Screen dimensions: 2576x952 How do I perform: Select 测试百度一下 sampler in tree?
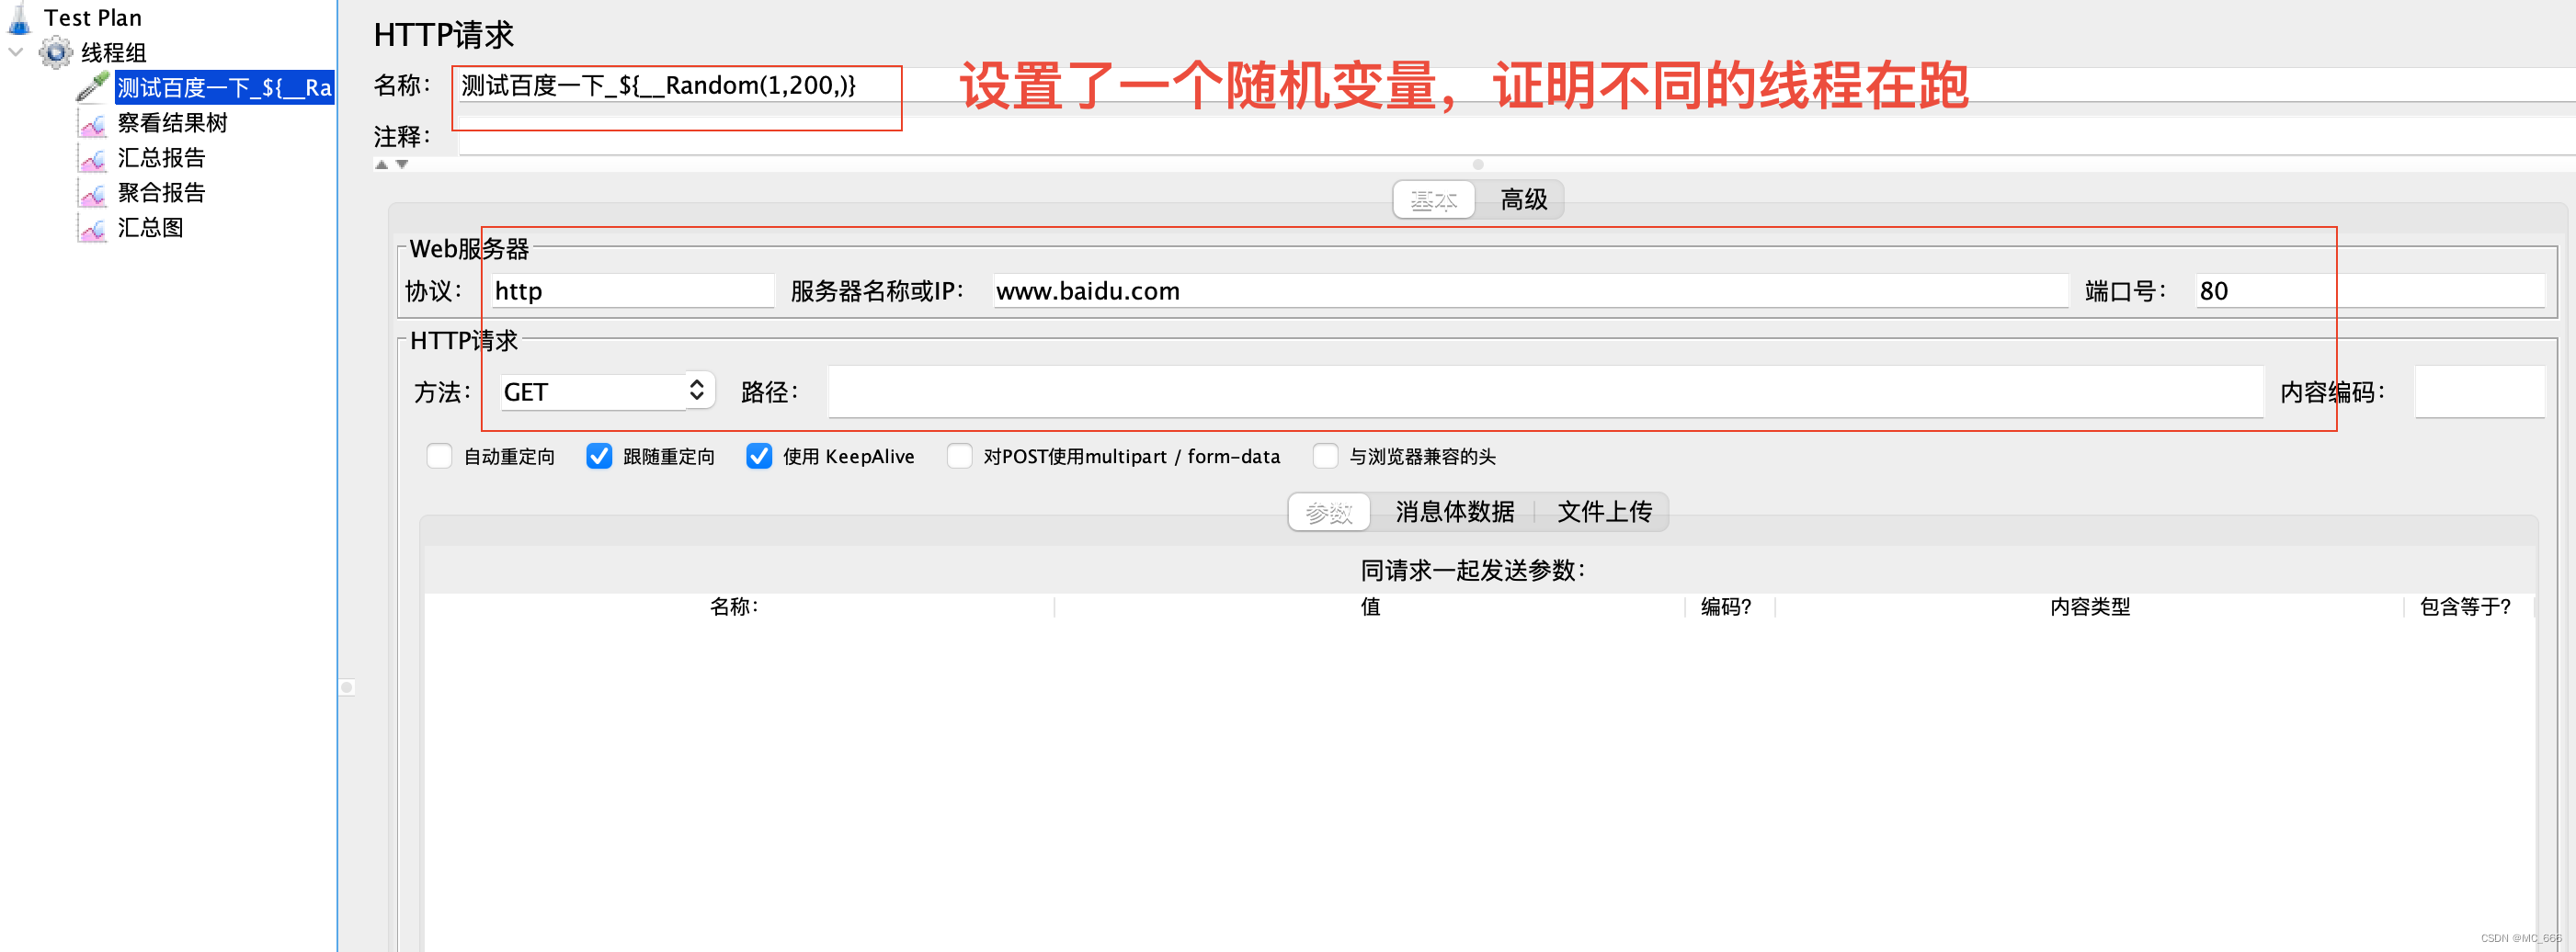pos(224,88)
